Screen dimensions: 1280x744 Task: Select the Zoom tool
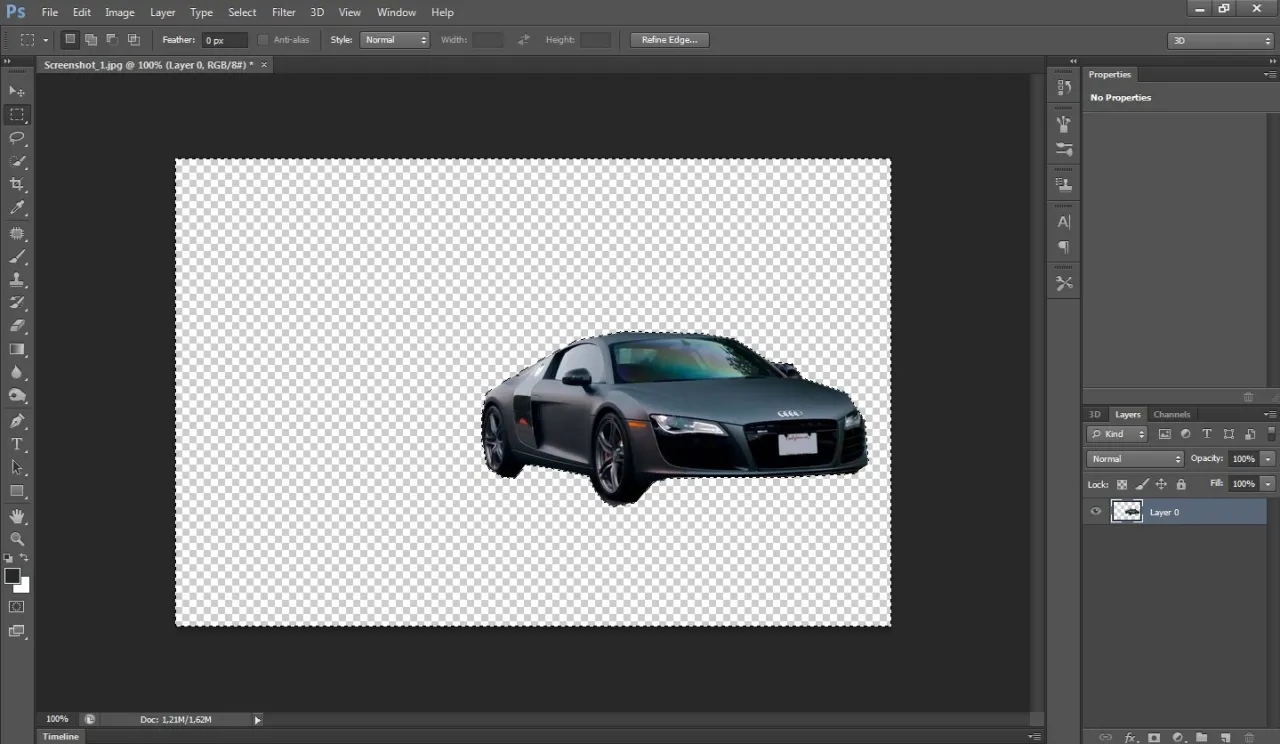point(17,539)
